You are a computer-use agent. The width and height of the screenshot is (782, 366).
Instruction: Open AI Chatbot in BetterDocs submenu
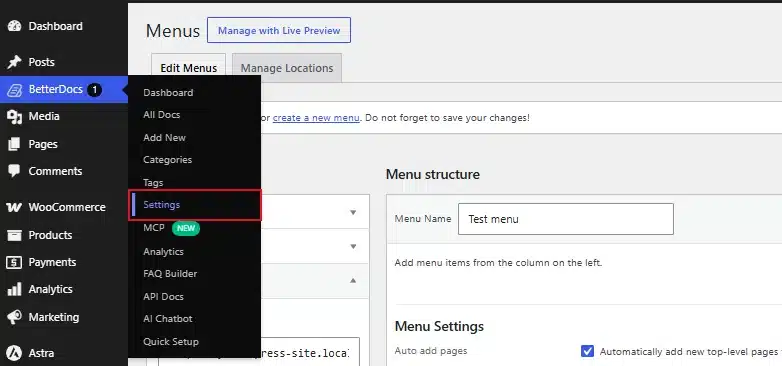click(x=168, y=319)
